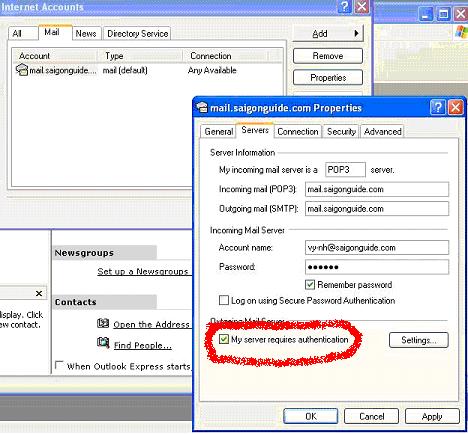Click the 'mail (default)' type cell
This screenshot has height=434, width=468.
[125, 70]
